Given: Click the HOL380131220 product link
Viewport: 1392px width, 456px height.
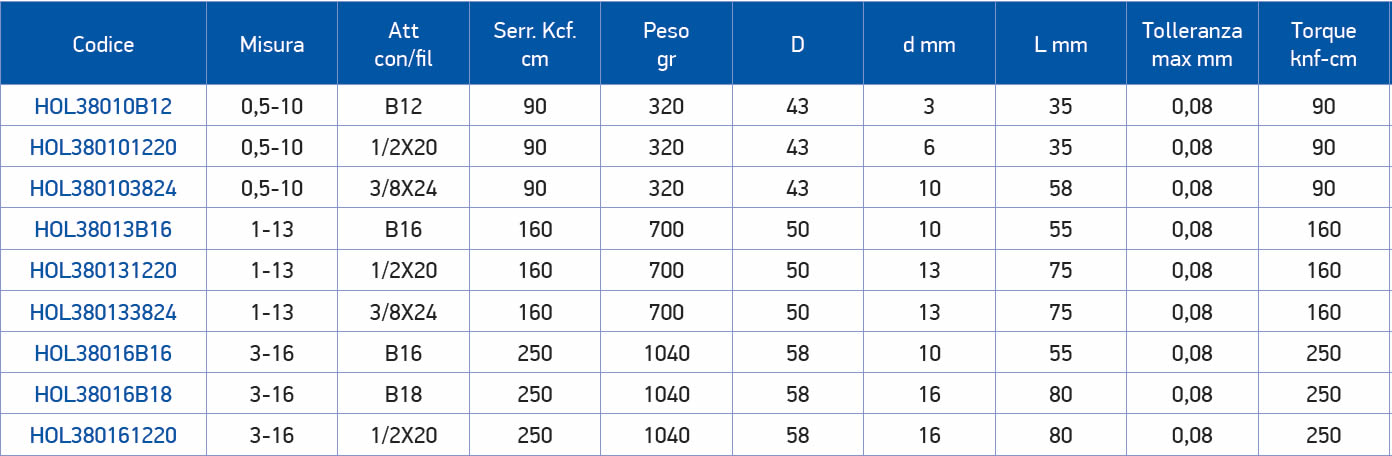Looking at the screenshot, I should coord(103,271).
